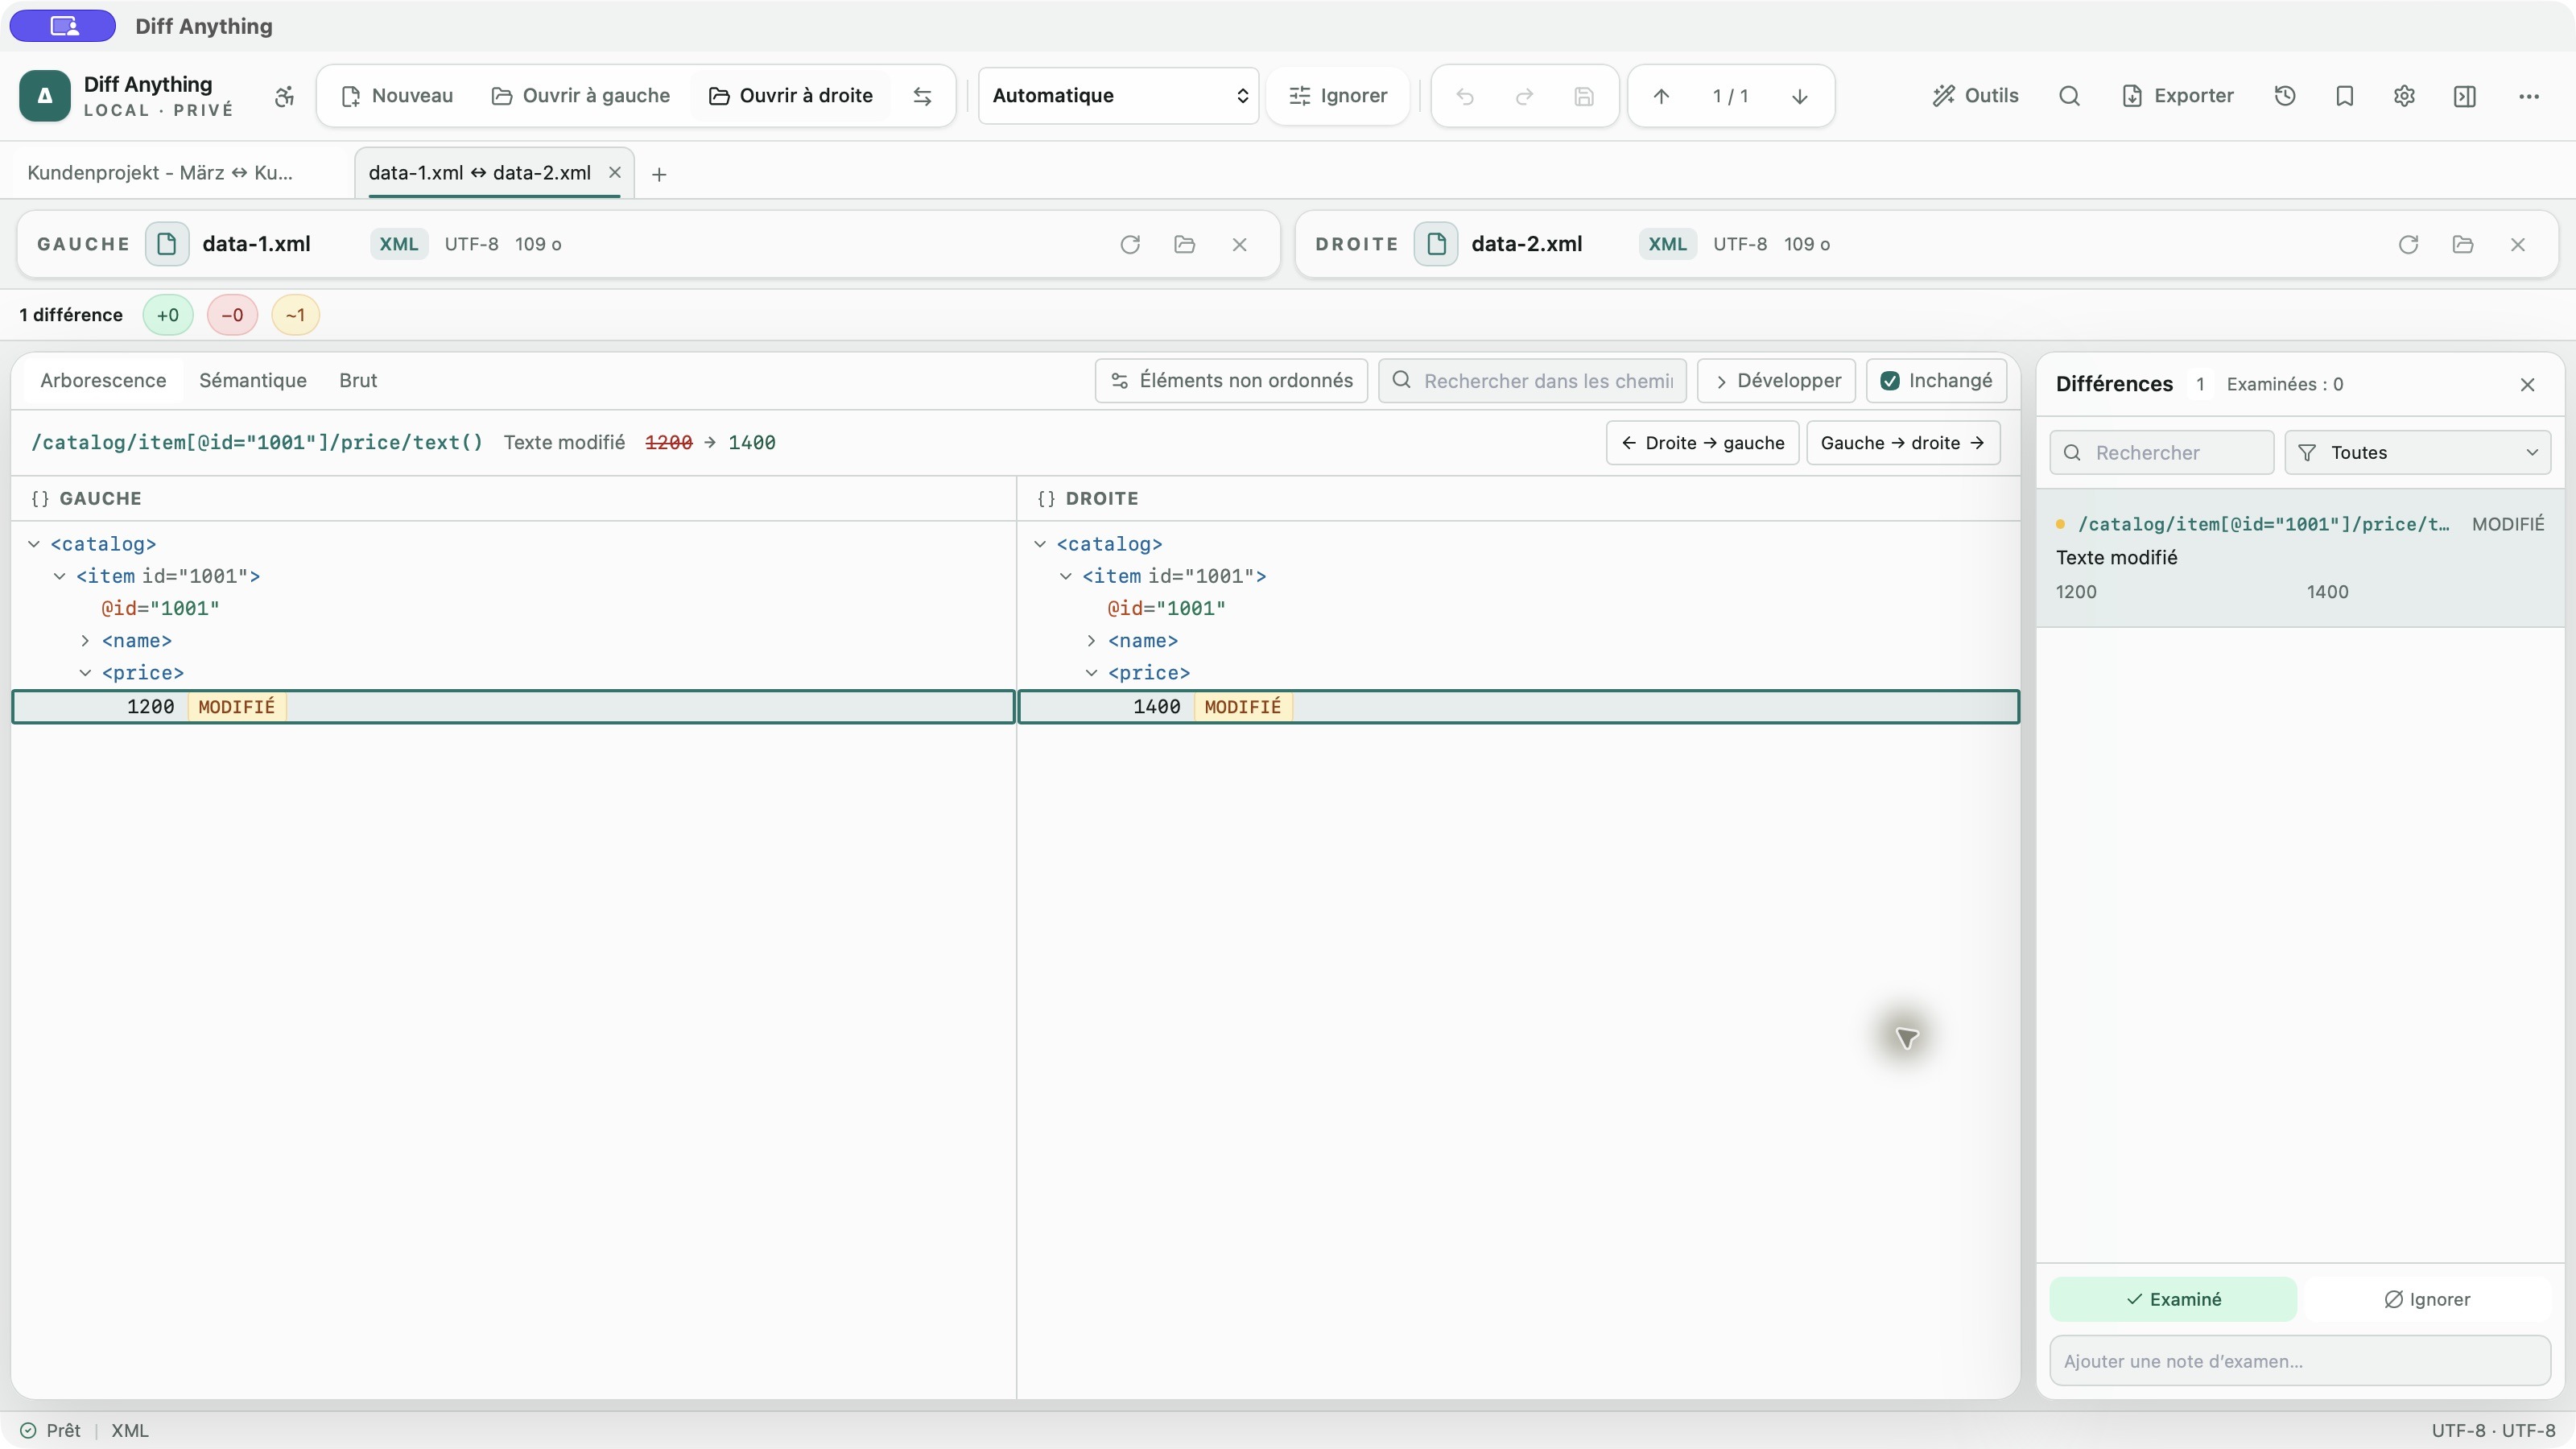Click the redo arrow icon
Screen dimensions: 2576x1449
pyautogui.click(x=1524, y=96)
